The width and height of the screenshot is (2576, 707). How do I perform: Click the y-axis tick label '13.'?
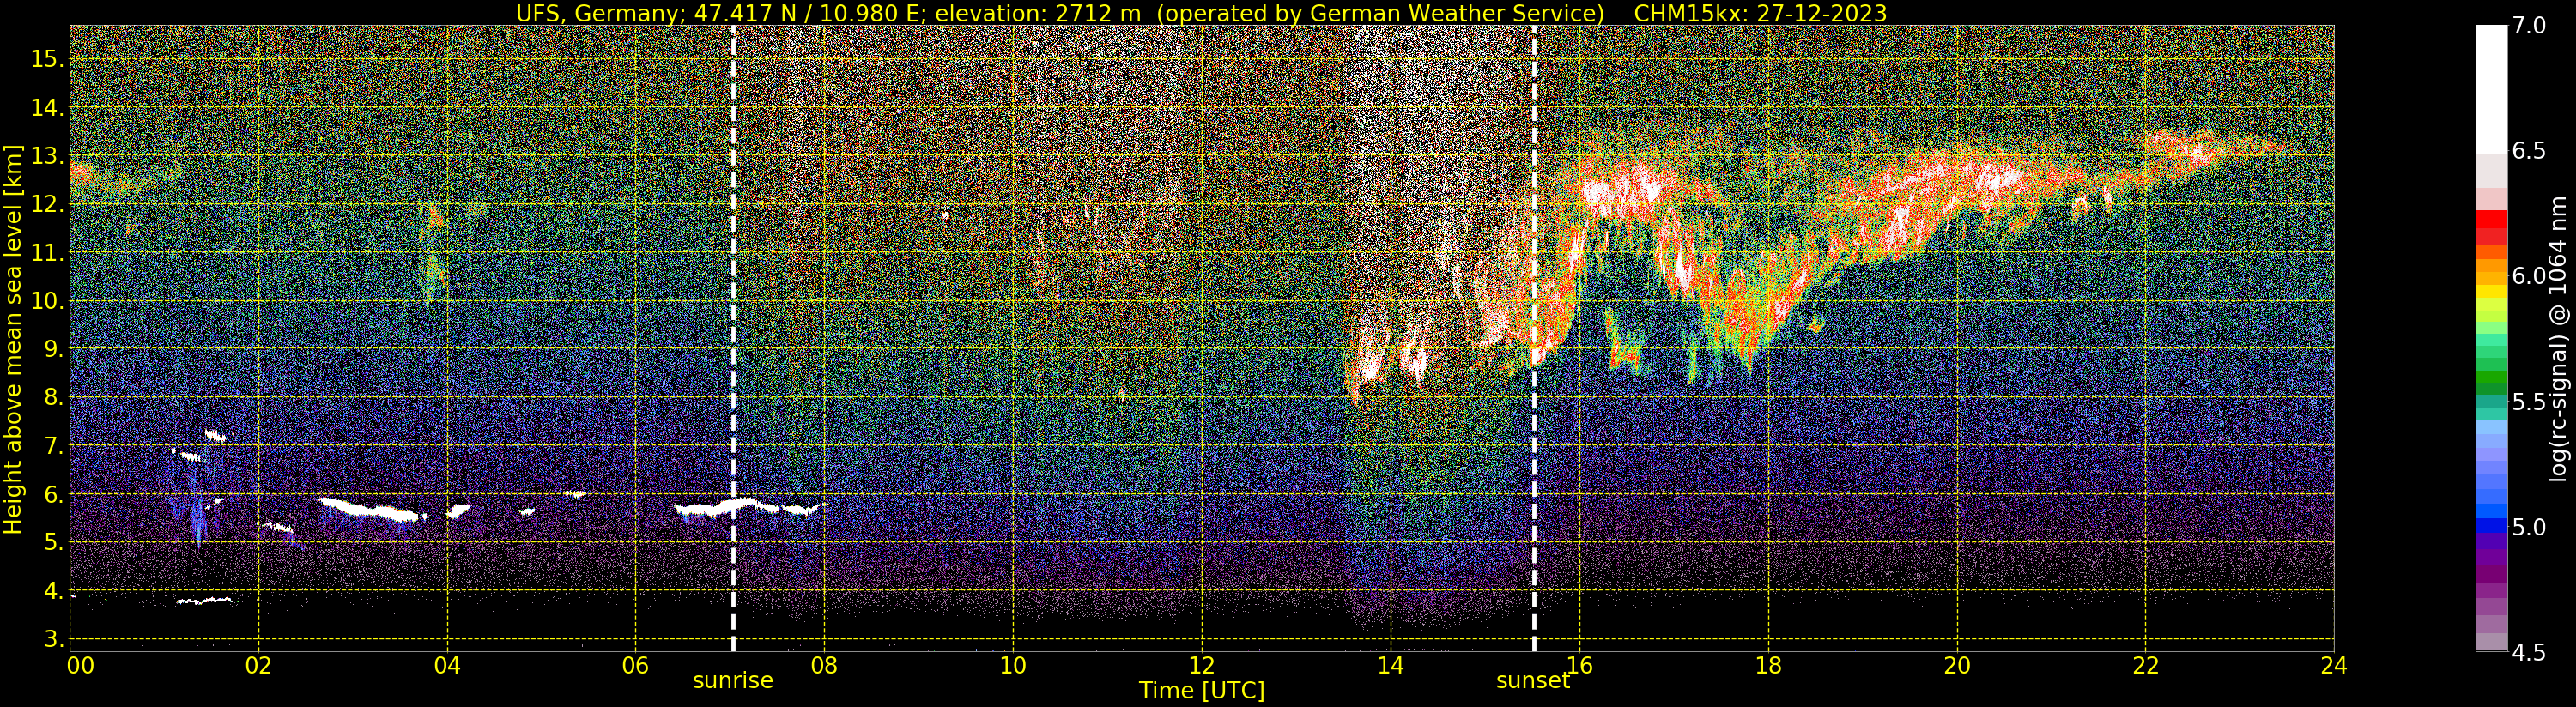(x=47, y=156)
